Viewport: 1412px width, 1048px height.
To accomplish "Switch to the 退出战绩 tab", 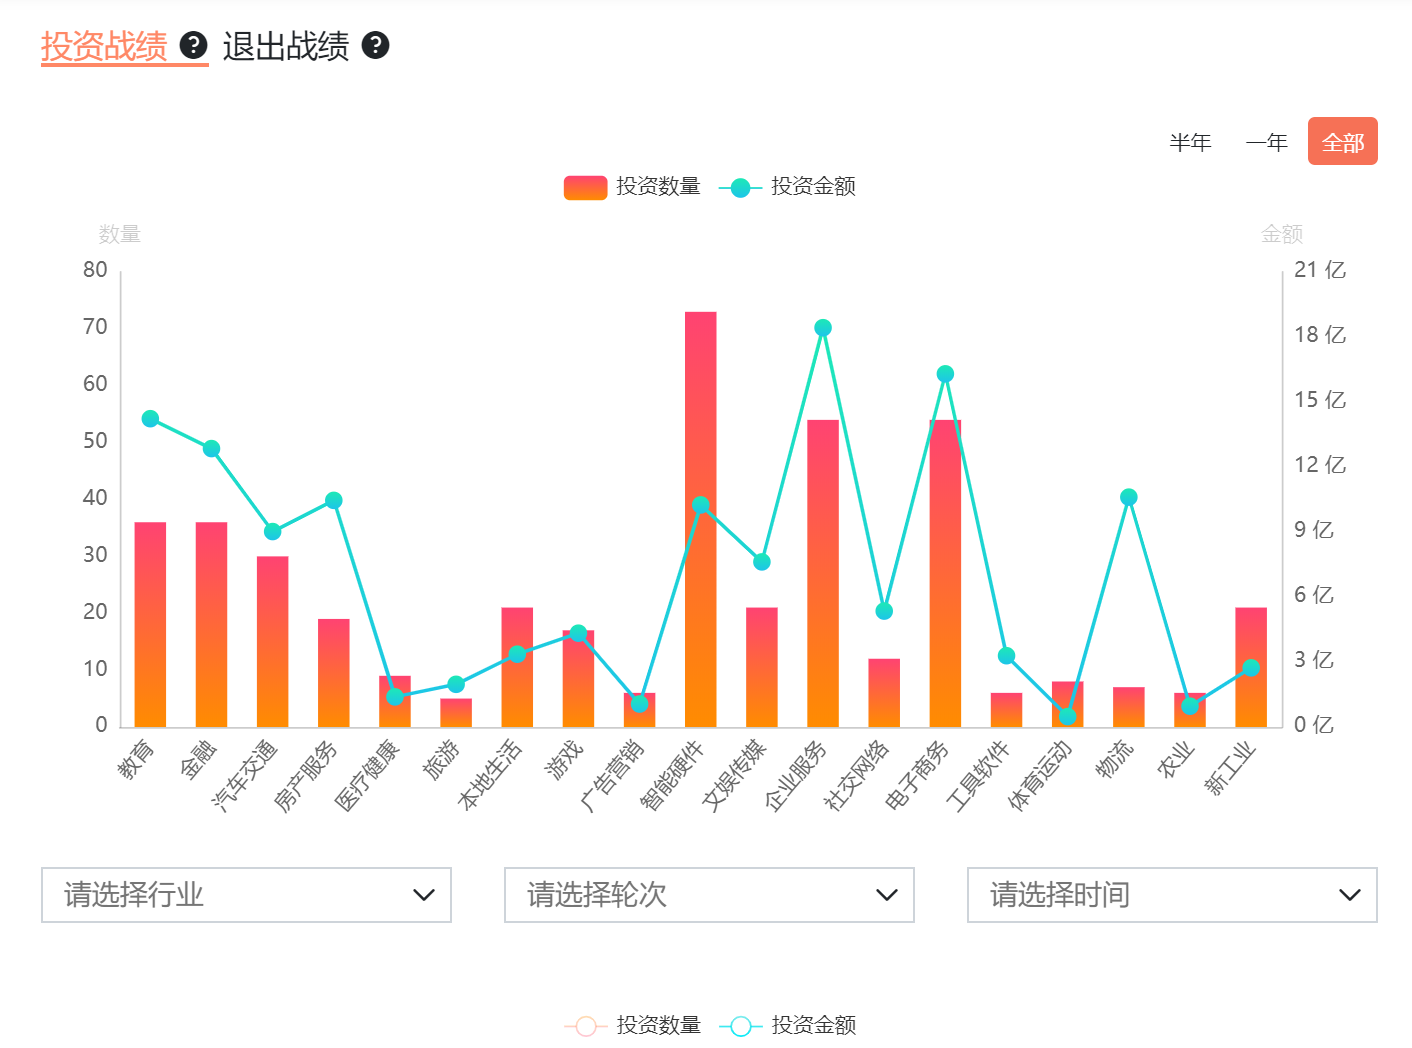I will 286,46.
